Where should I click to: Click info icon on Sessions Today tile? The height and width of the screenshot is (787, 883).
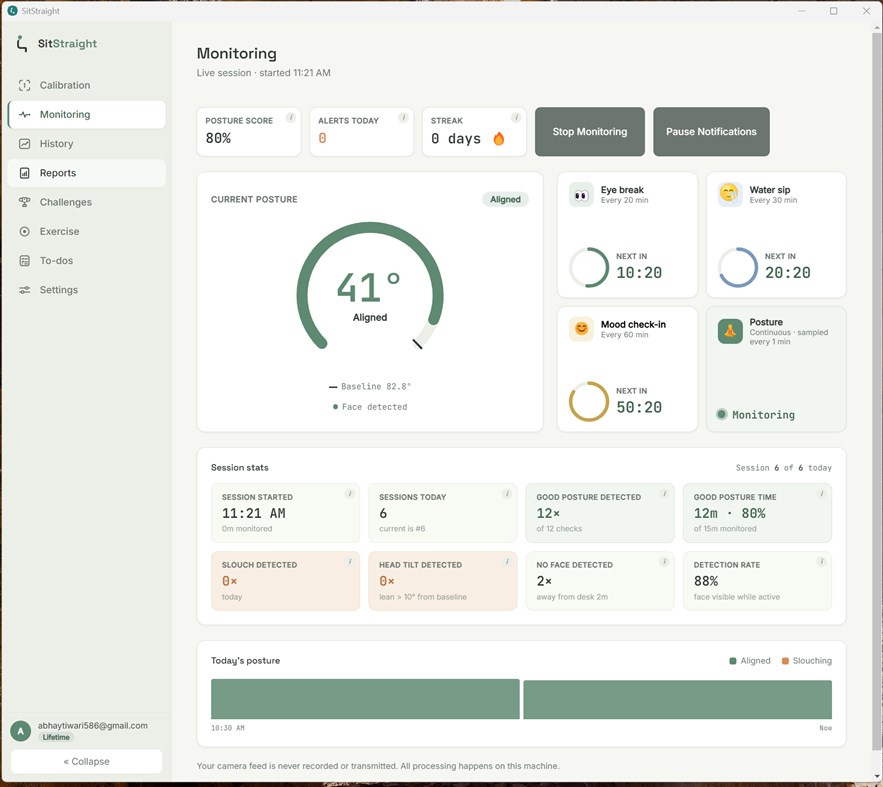pyautogui.click(x=507, y=494)
